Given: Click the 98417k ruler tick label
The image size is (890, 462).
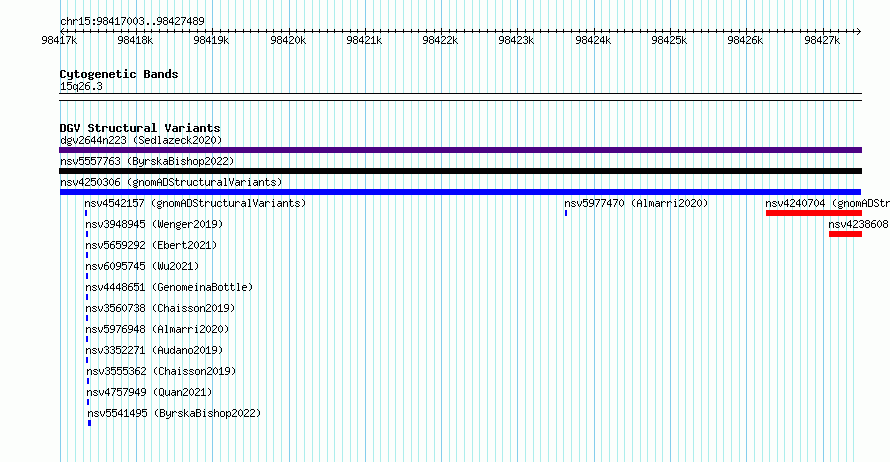Looking at the screenshot, I should point(59,40).
